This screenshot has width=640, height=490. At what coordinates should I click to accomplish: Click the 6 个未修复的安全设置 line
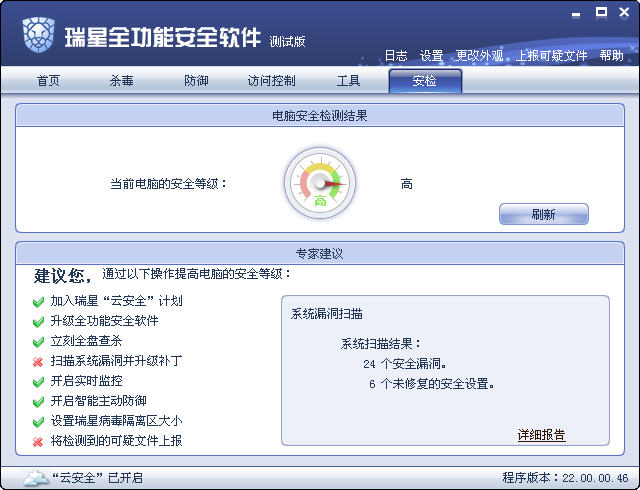coord(431,384)
